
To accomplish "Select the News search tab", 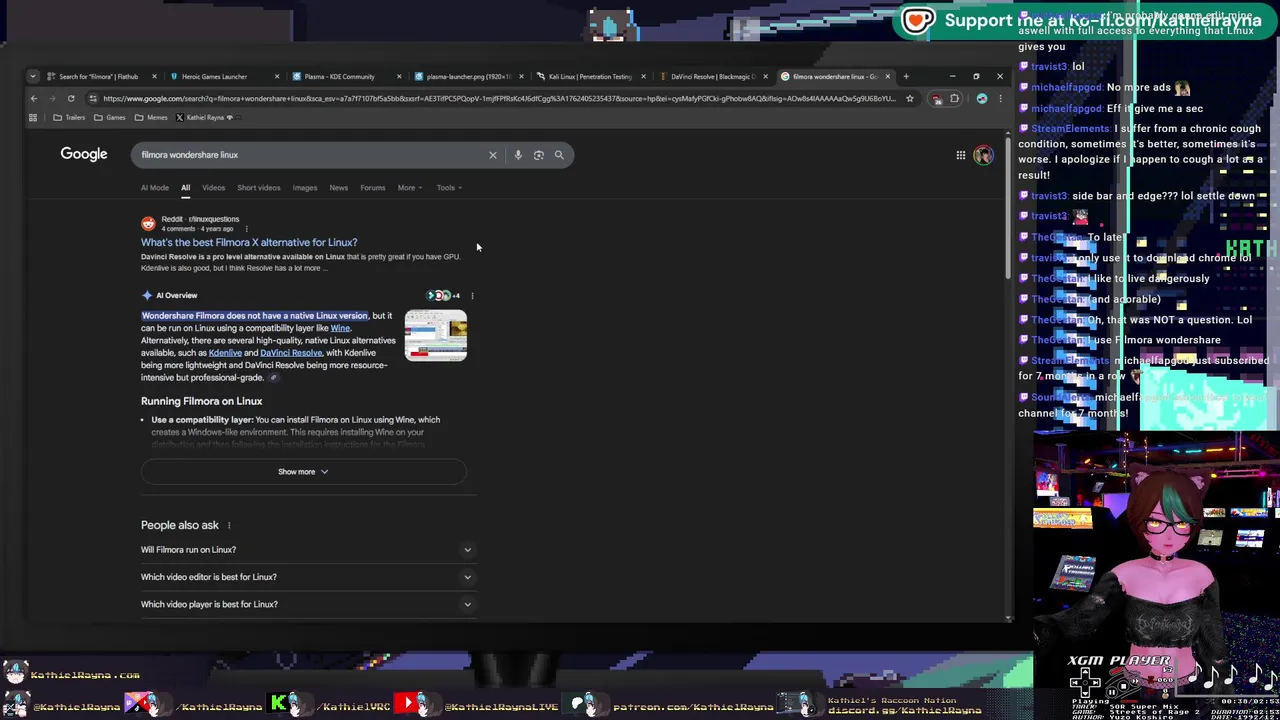I will click(x=339, y=188).
